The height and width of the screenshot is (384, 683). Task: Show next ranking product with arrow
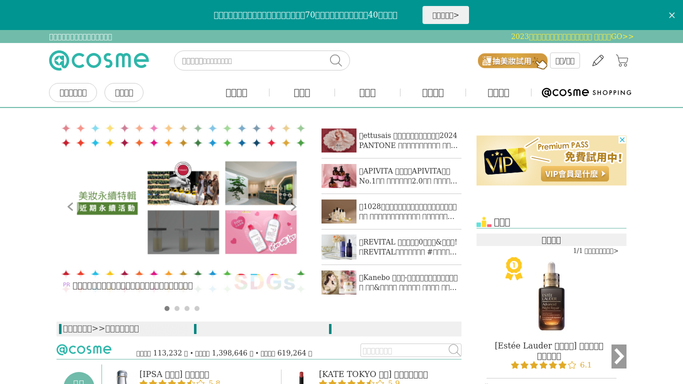point(619,357)
